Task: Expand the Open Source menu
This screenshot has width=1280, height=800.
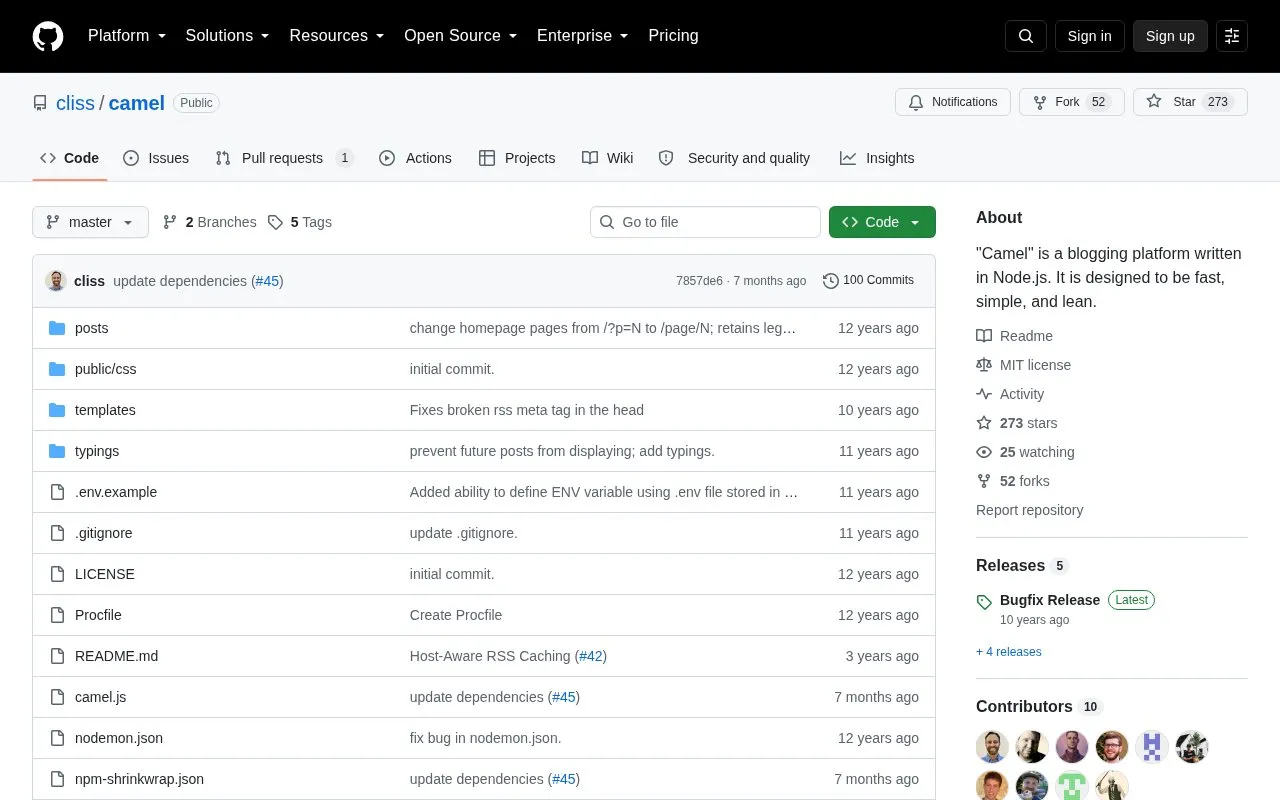Action: pos(461,36)
